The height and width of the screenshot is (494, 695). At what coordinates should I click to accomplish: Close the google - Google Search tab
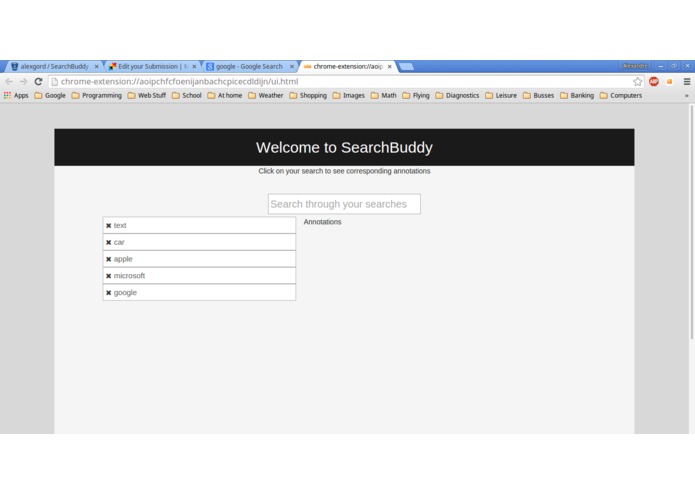point(292,66)
